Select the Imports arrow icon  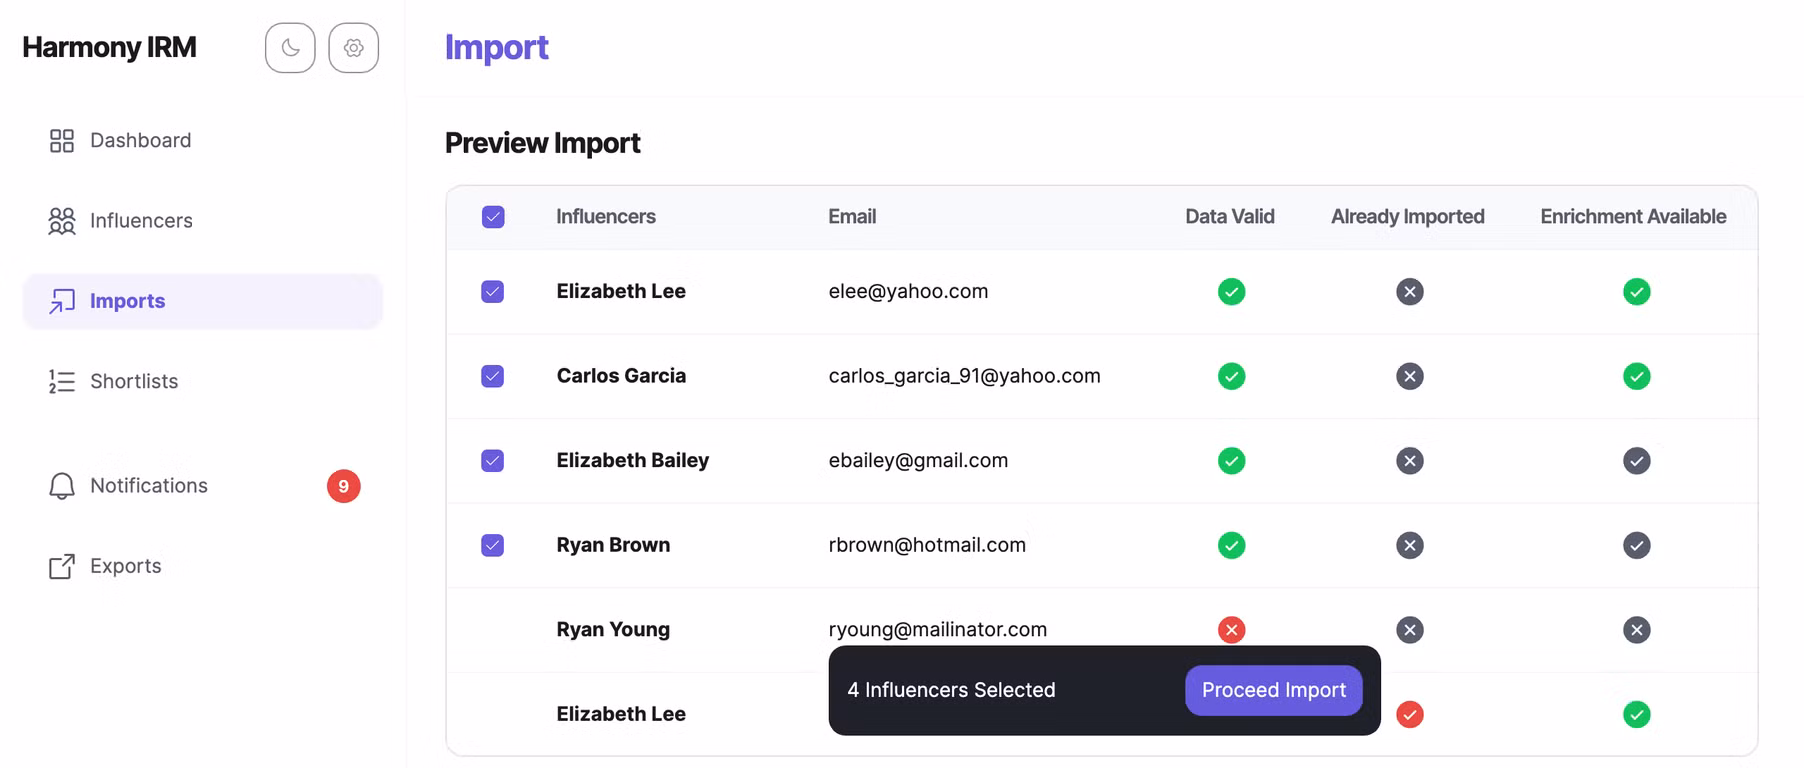tap(61, 301)
